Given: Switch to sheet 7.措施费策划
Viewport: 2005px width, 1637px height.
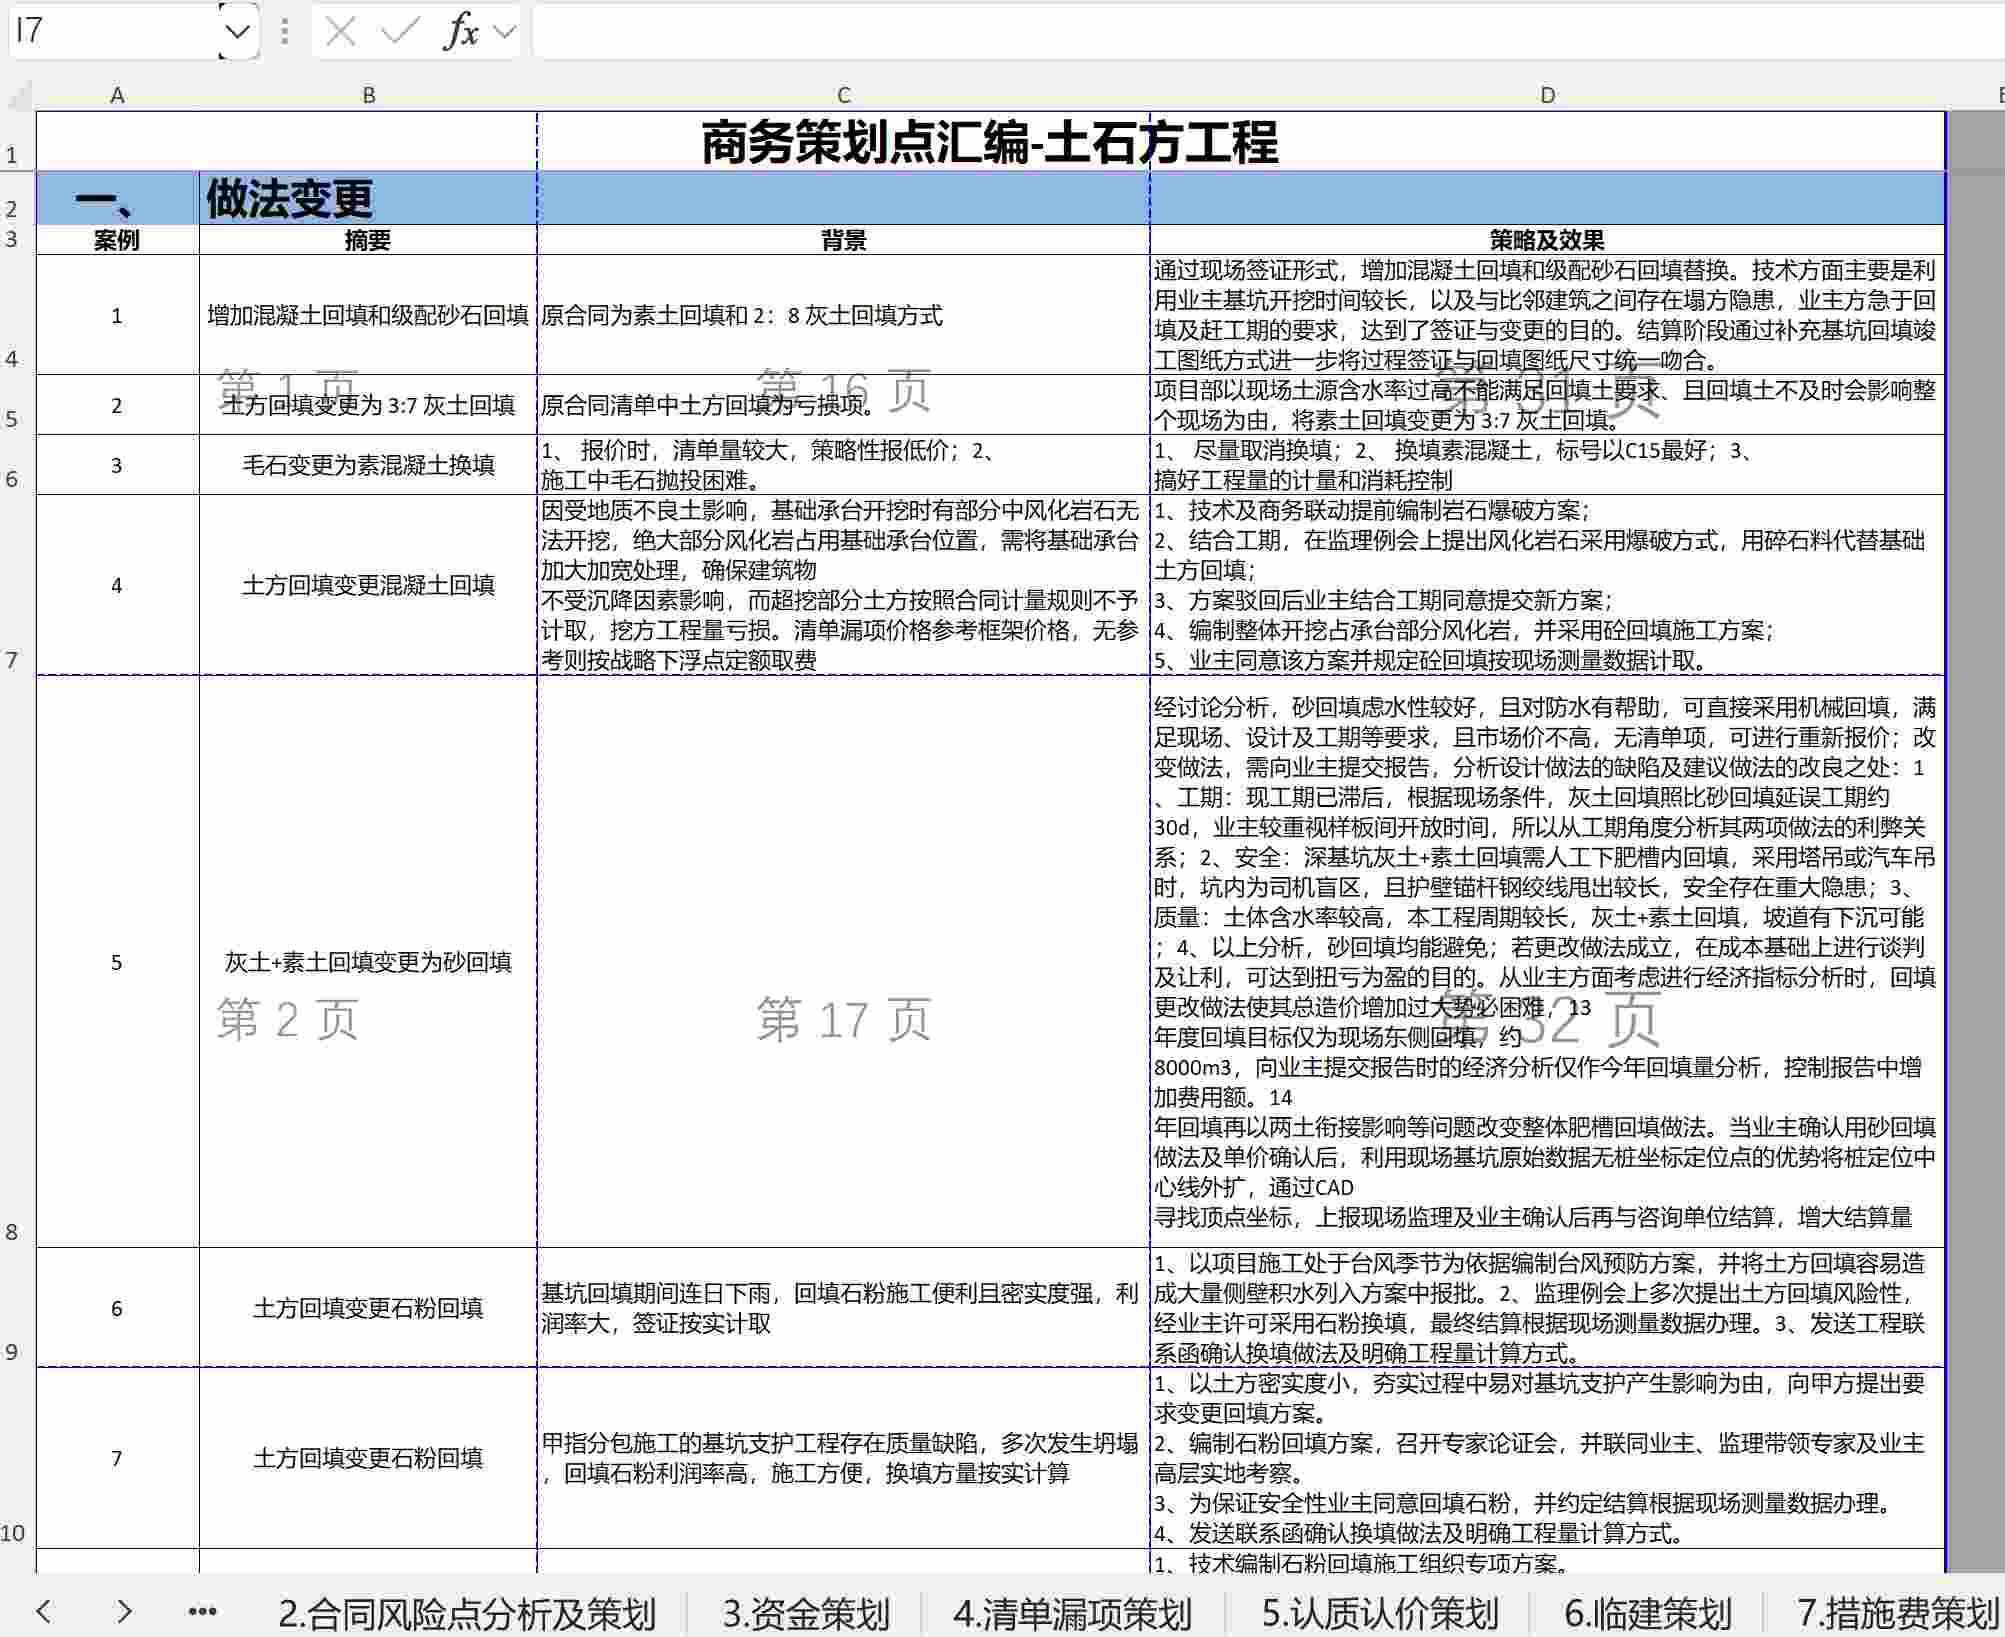Looking at the screenshot, I should [x=1897, y=1613].
